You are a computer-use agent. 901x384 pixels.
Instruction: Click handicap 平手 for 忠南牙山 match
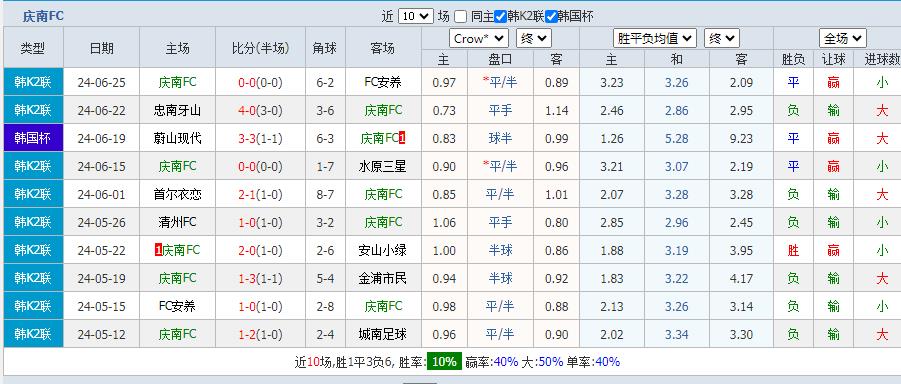500,110
